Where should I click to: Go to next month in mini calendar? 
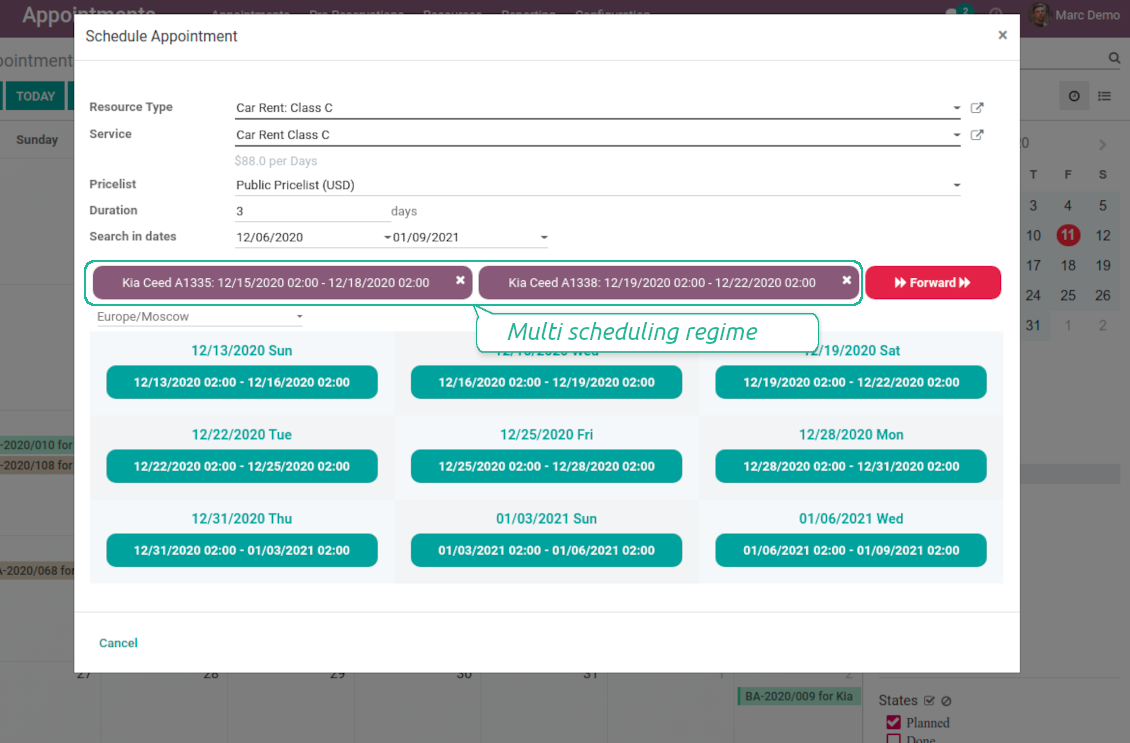(x=1102, y=145)
